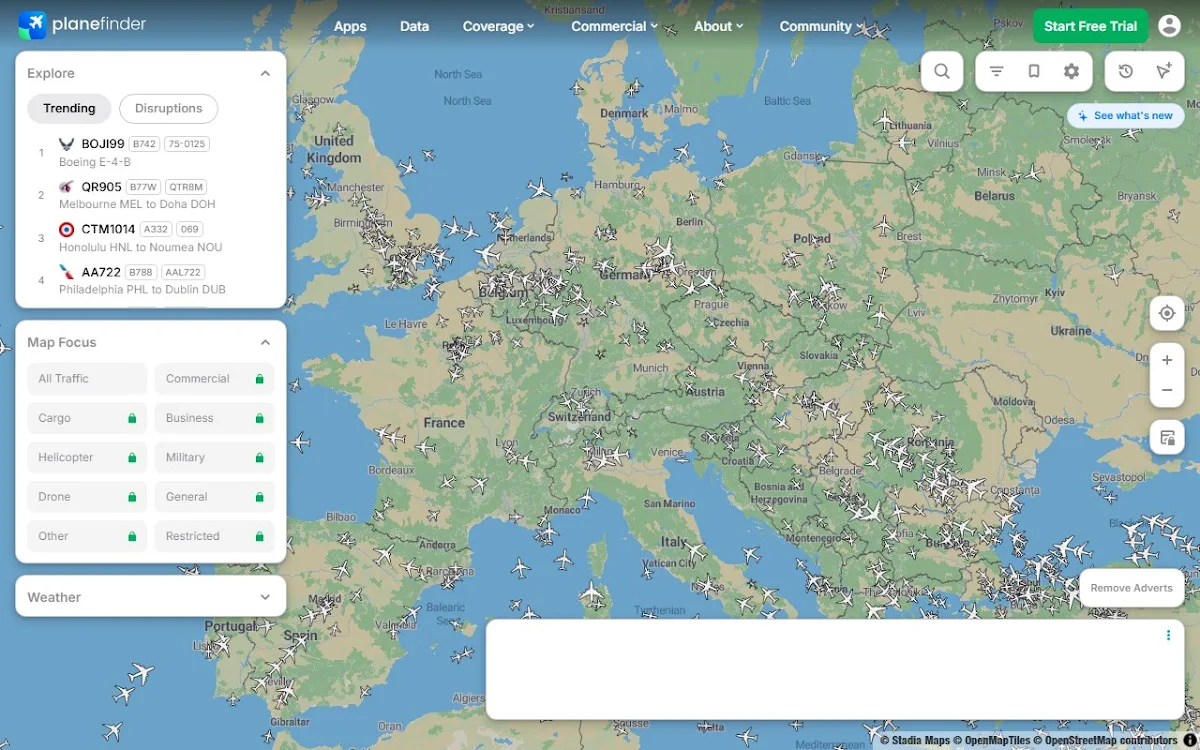Click the BOJI99 Air Force emblem
The image size is (1200, 750).
click(x=67, y=144)
